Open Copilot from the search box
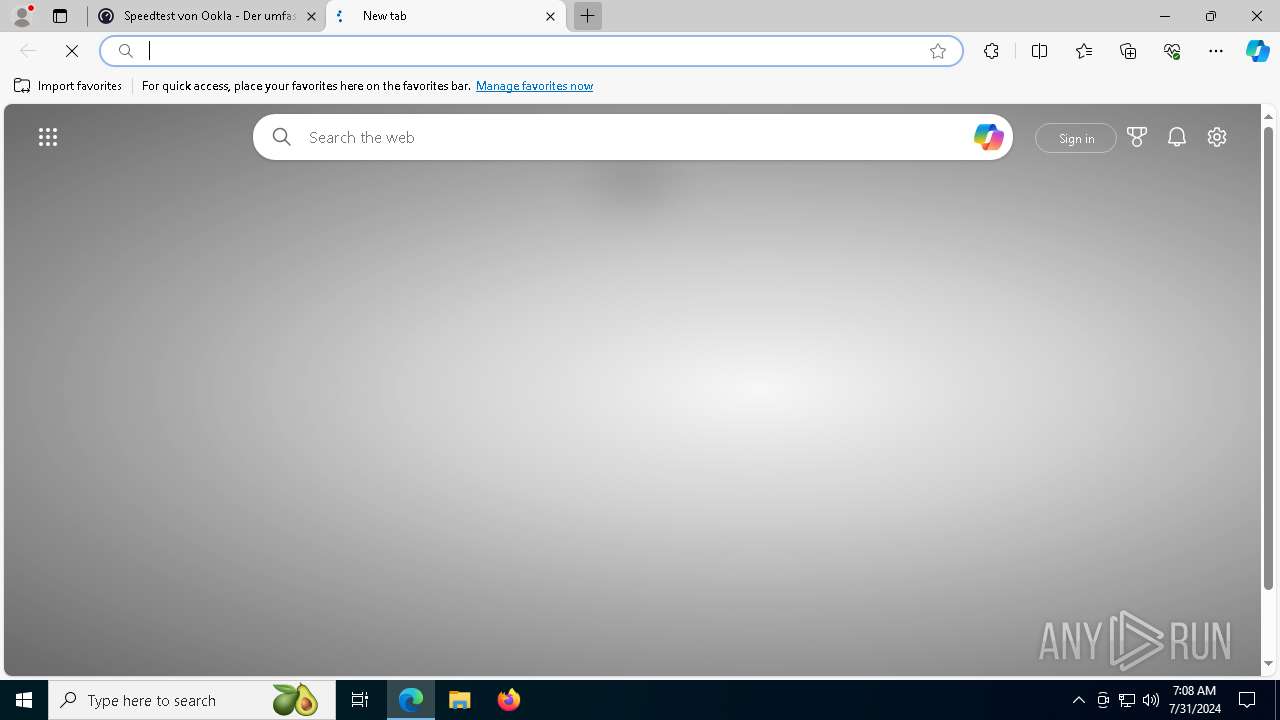 pos(988,137)
